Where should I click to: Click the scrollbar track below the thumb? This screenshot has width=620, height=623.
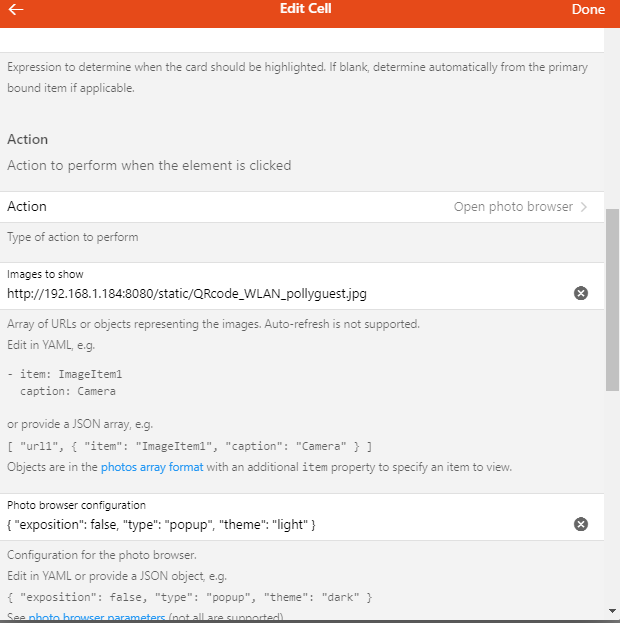612,500
